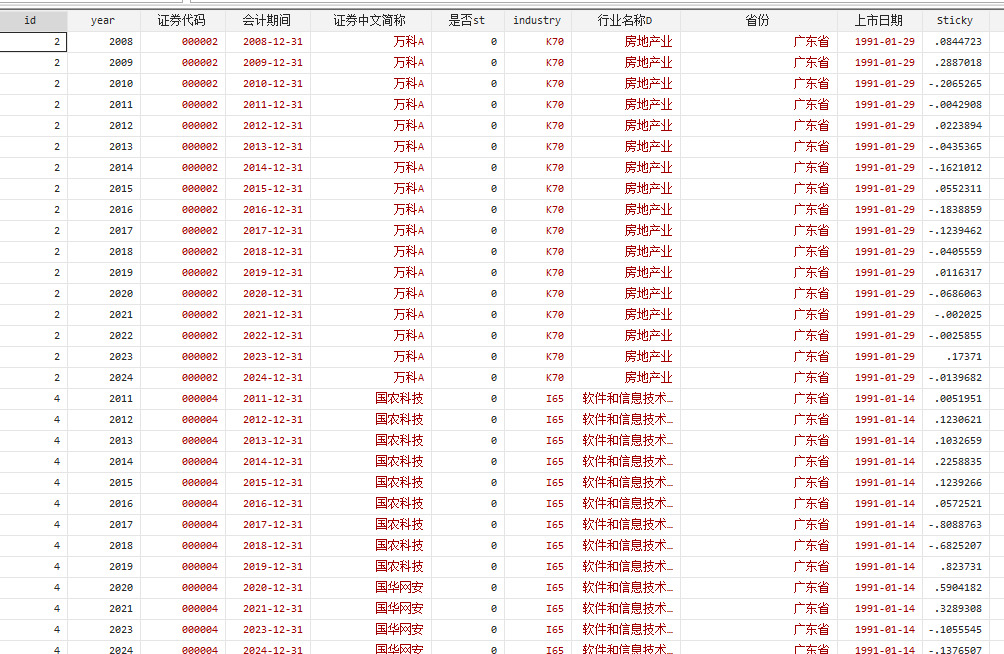Image resolution: width=1004 pixels, height=654 pixels.
Task: Select the industry column header
Action: [537, 20]
